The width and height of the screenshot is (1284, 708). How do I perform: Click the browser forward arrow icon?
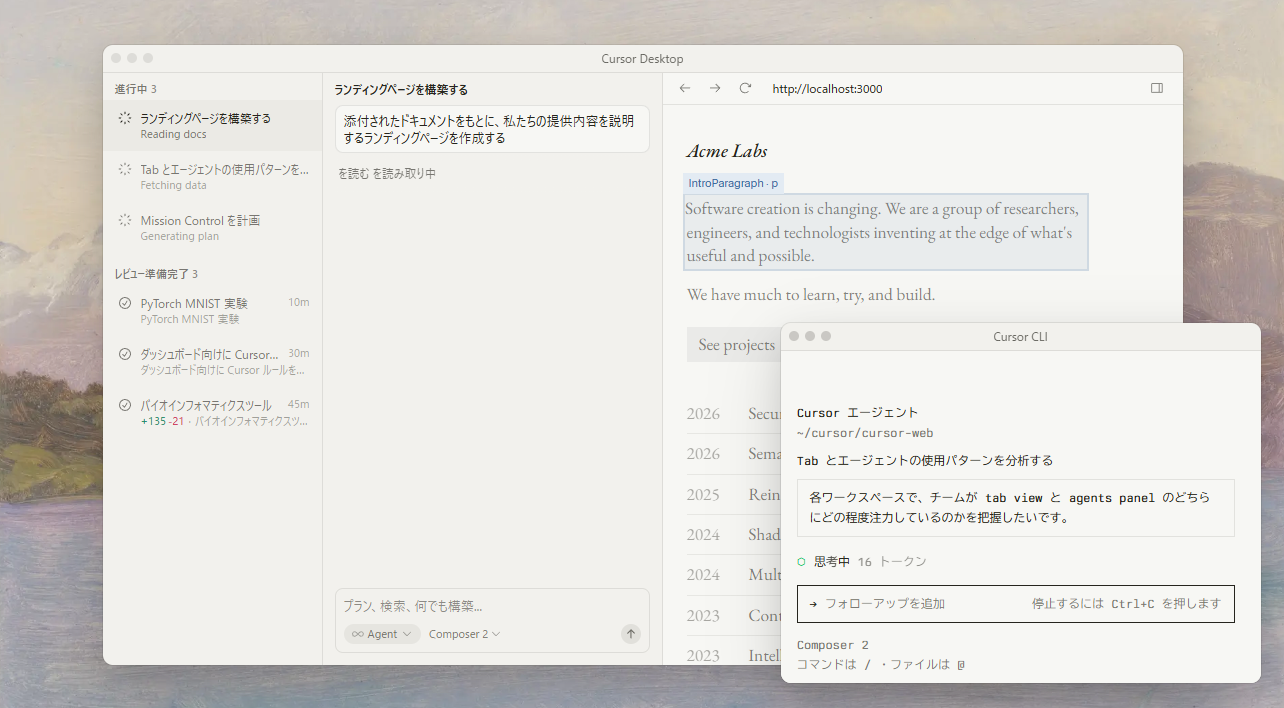point(715,88)
